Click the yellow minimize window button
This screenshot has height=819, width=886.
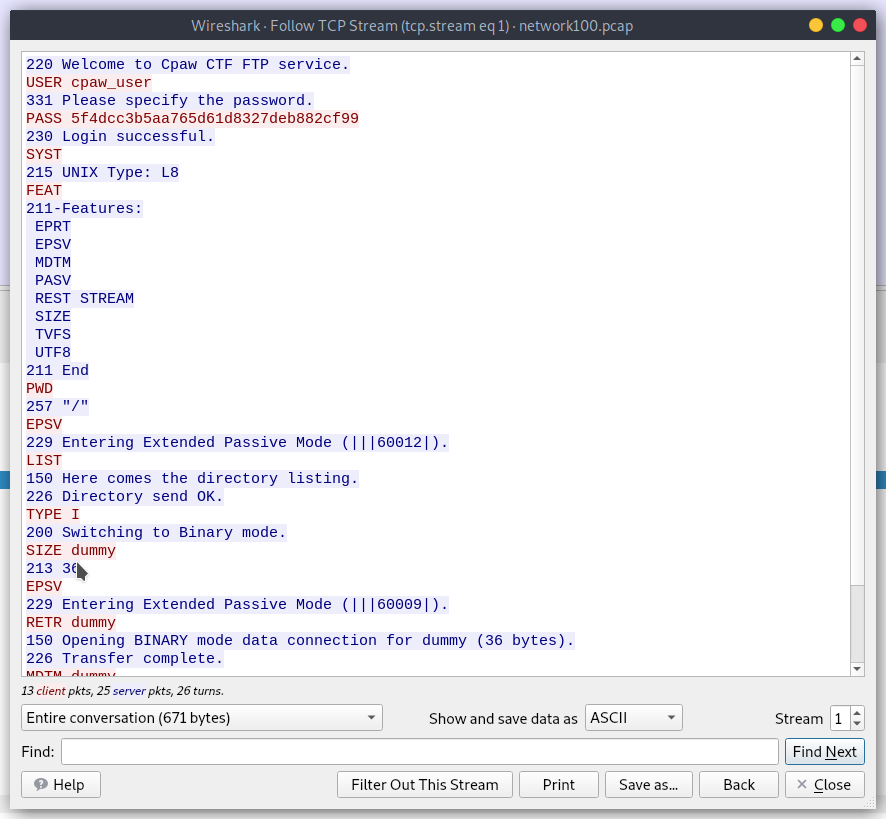(815, 25)
